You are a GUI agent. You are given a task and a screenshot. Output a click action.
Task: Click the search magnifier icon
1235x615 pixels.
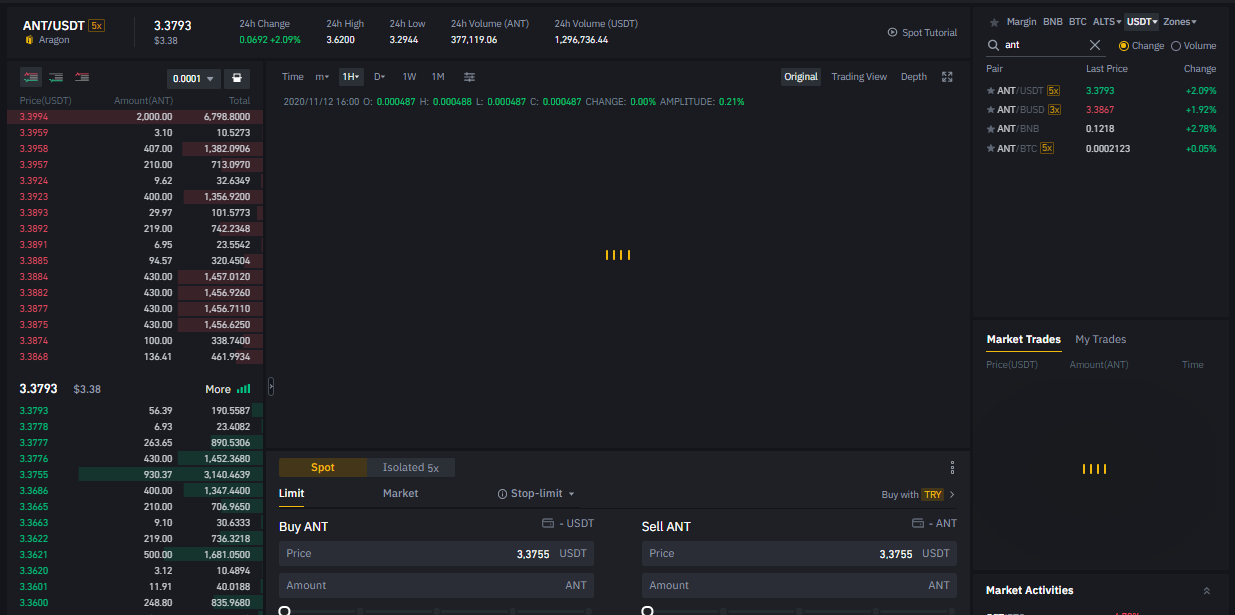(x=993, y=45)
